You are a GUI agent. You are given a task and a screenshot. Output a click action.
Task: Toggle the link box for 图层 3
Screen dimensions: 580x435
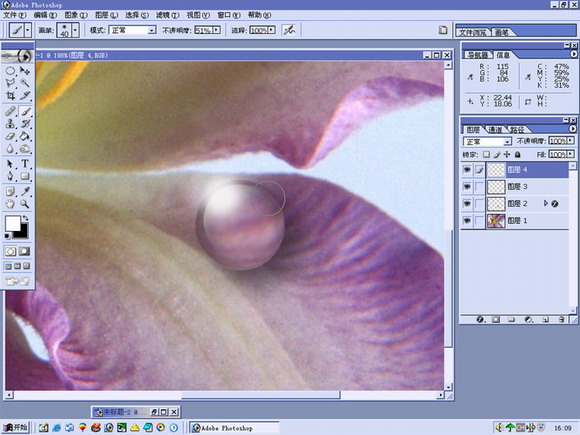coord(479,187)
